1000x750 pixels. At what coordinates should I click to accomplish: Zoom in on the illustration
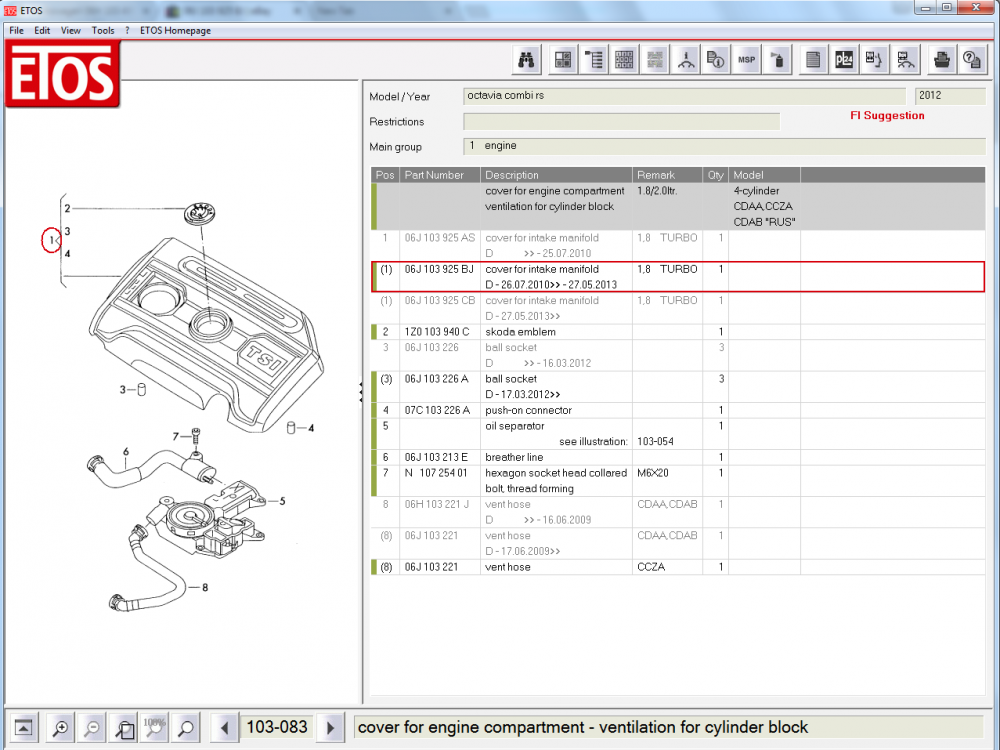pyautogui.click(x=61, y=727)
